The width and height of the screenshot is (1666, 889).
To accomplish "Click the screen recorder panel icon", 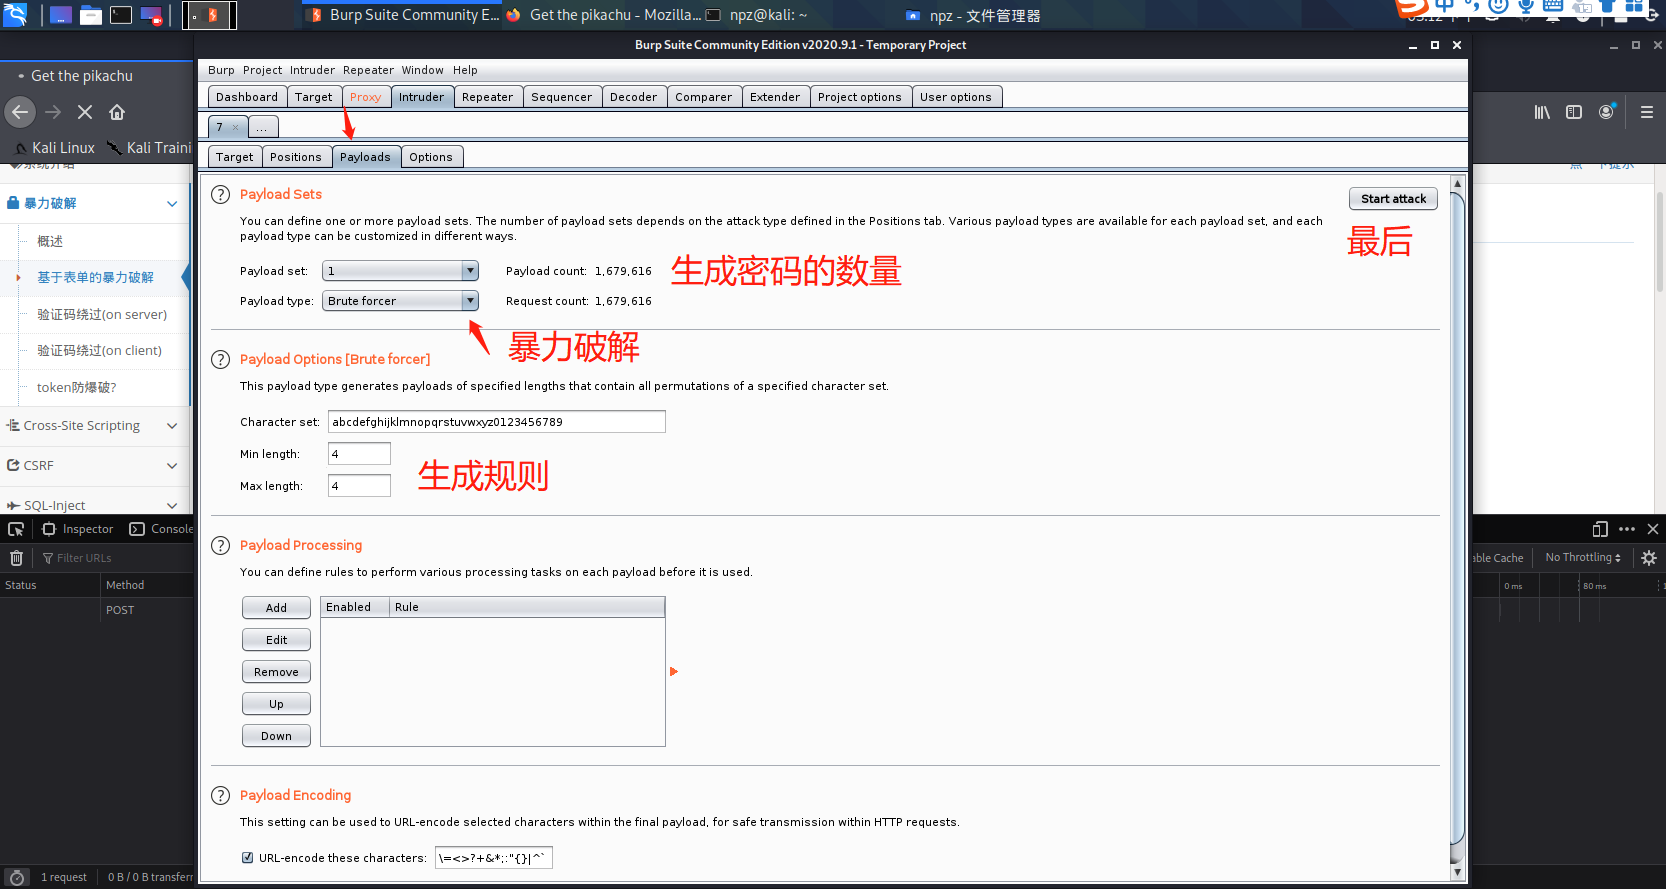I will click(x=151, y=15).
